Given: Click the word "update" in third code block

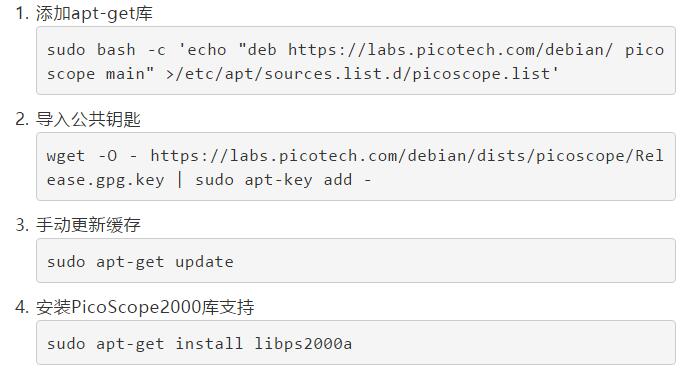Looking at the screenshot, I should tap(204, 262).
